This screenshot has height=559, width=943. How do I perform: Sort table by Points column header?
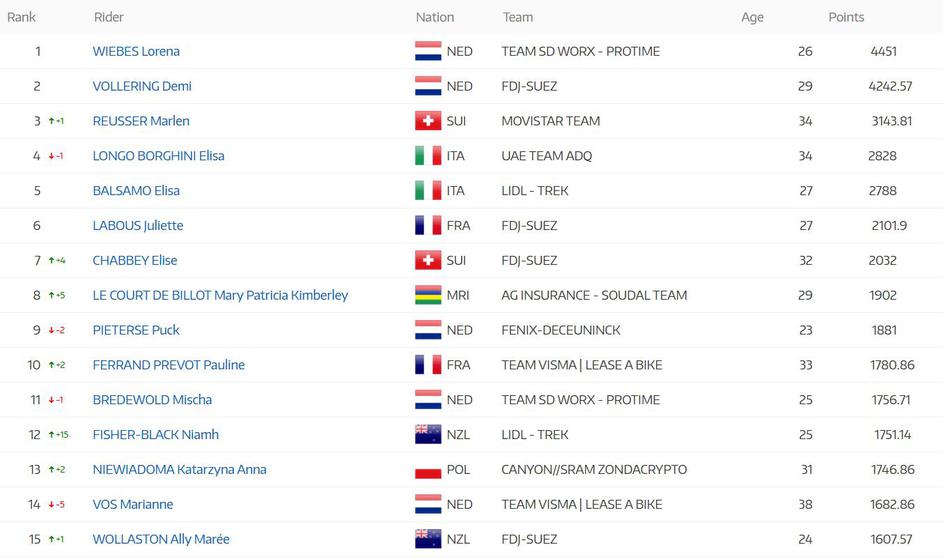(x=846, y=17)
